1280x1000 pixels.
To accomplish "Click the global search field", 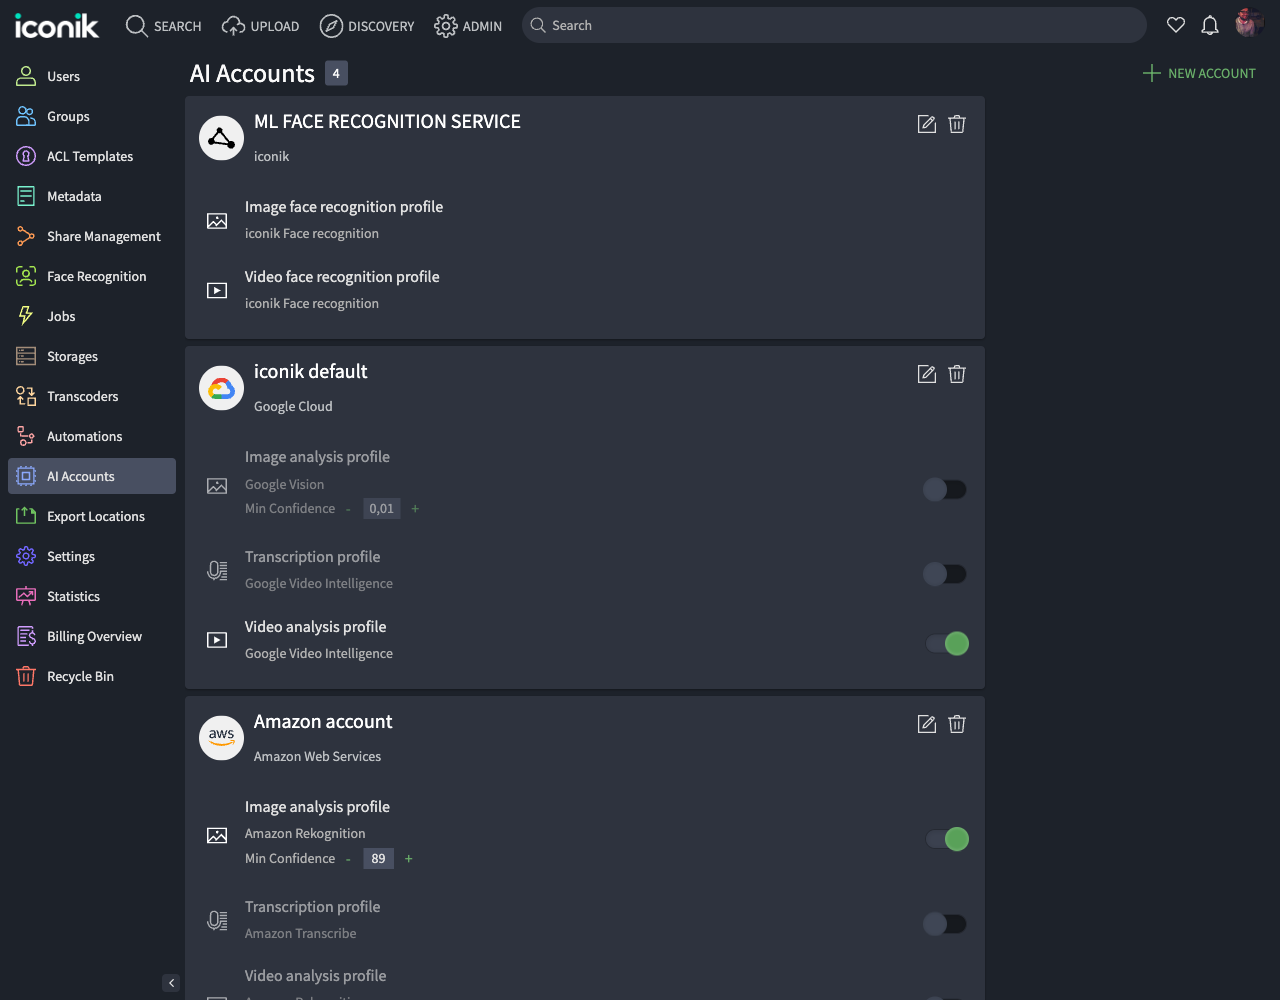I will pos(834,24).
